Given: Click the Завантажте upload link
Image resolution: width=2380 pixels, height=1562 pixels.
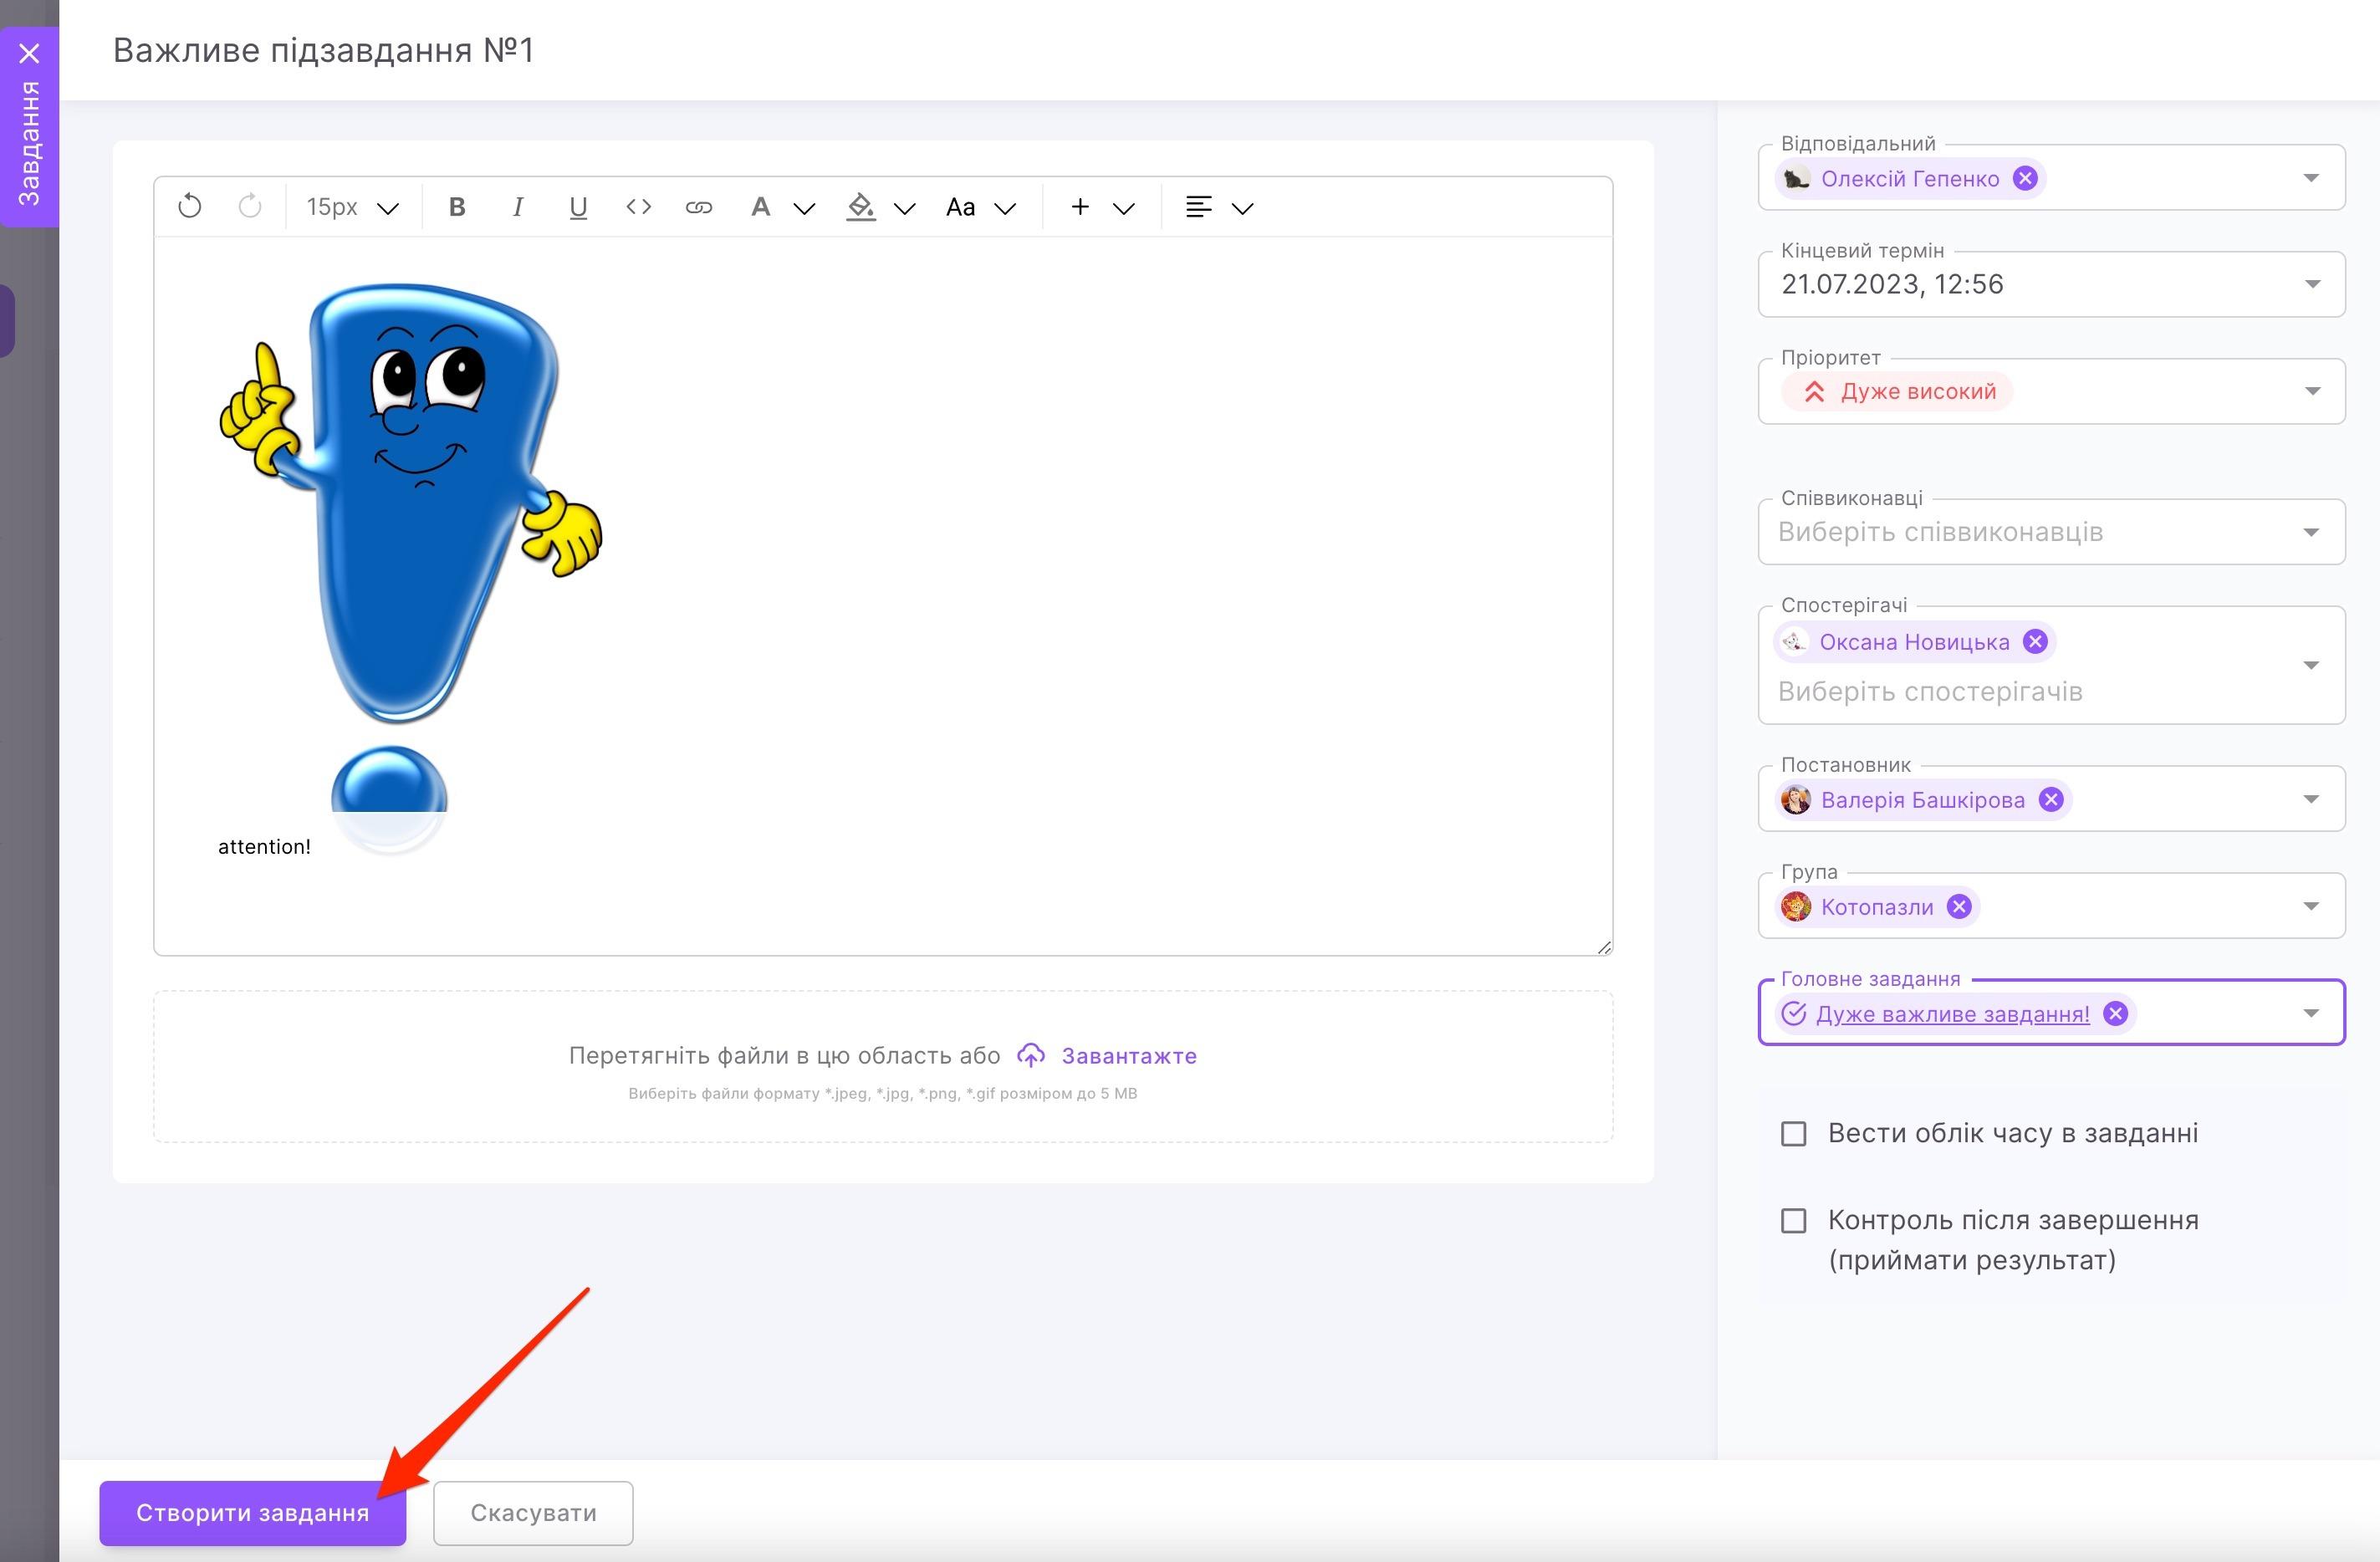Looking at the screenshot, I should coord(1128,1056).
